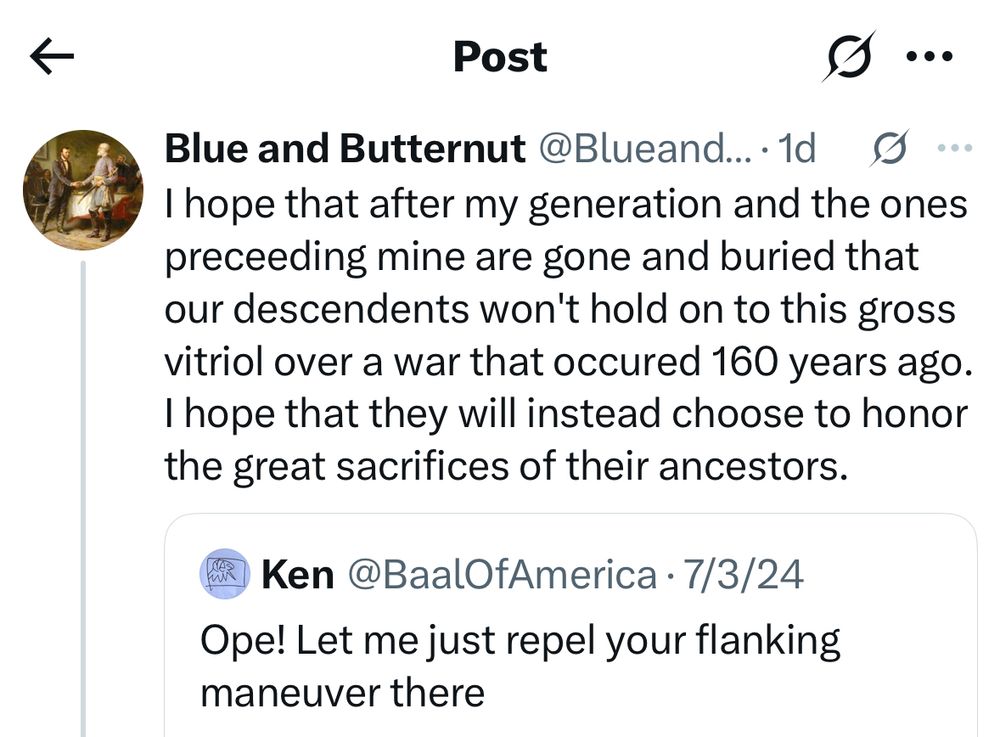Open the three-dot menu on the post

click(953, 147)
